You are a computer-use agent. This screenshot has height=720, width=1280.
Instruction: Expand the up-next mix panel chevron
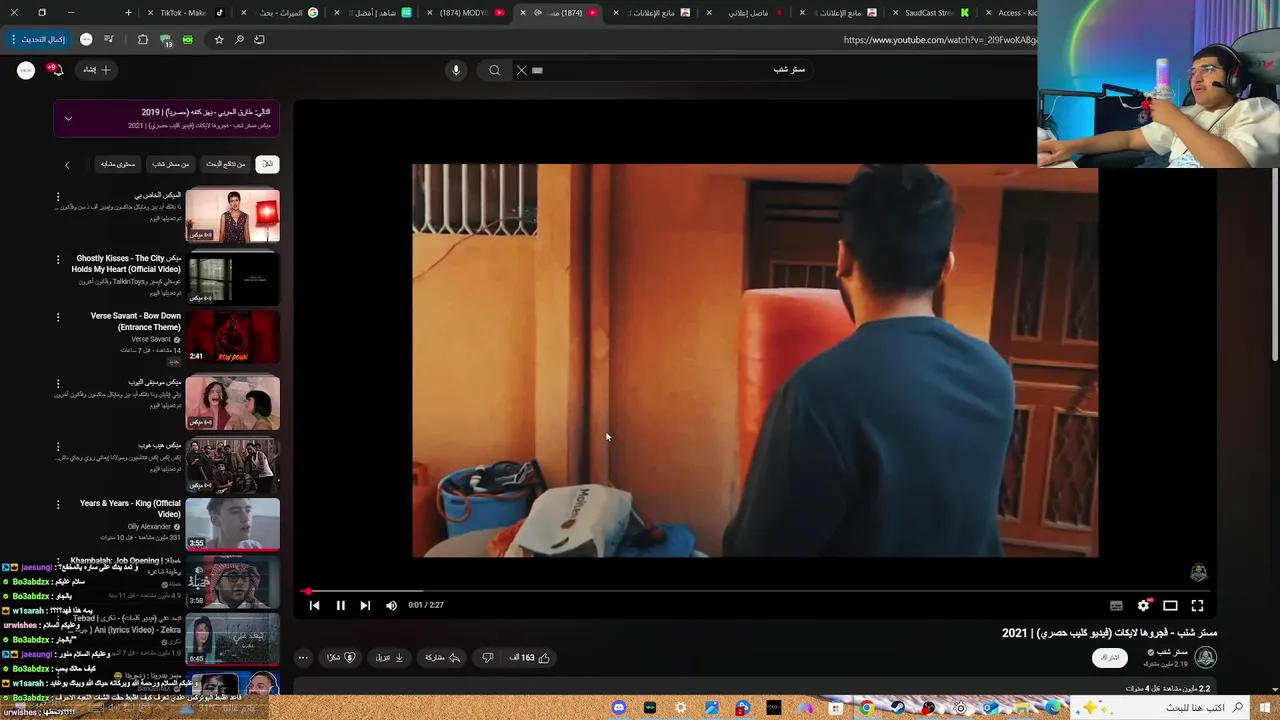tap(68, 118)
